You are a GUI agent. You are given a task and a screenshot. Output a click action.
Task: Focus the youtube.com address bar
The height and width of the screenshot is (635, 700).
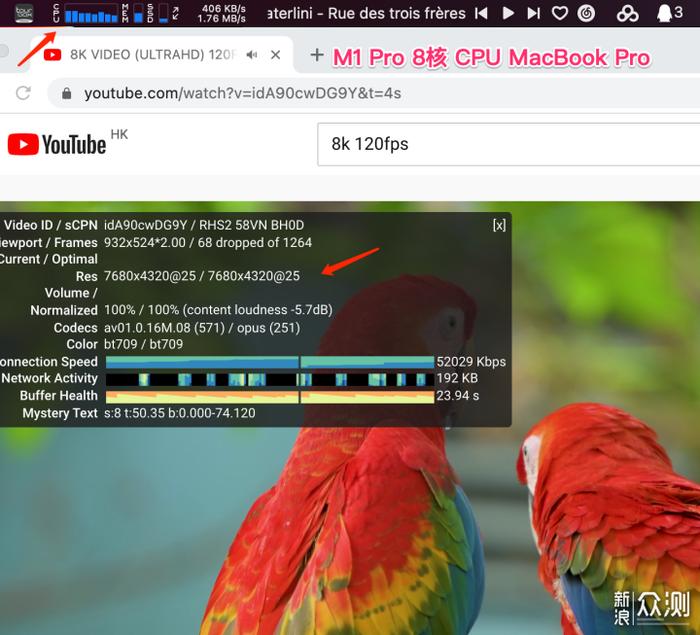(x=374, y=93)
